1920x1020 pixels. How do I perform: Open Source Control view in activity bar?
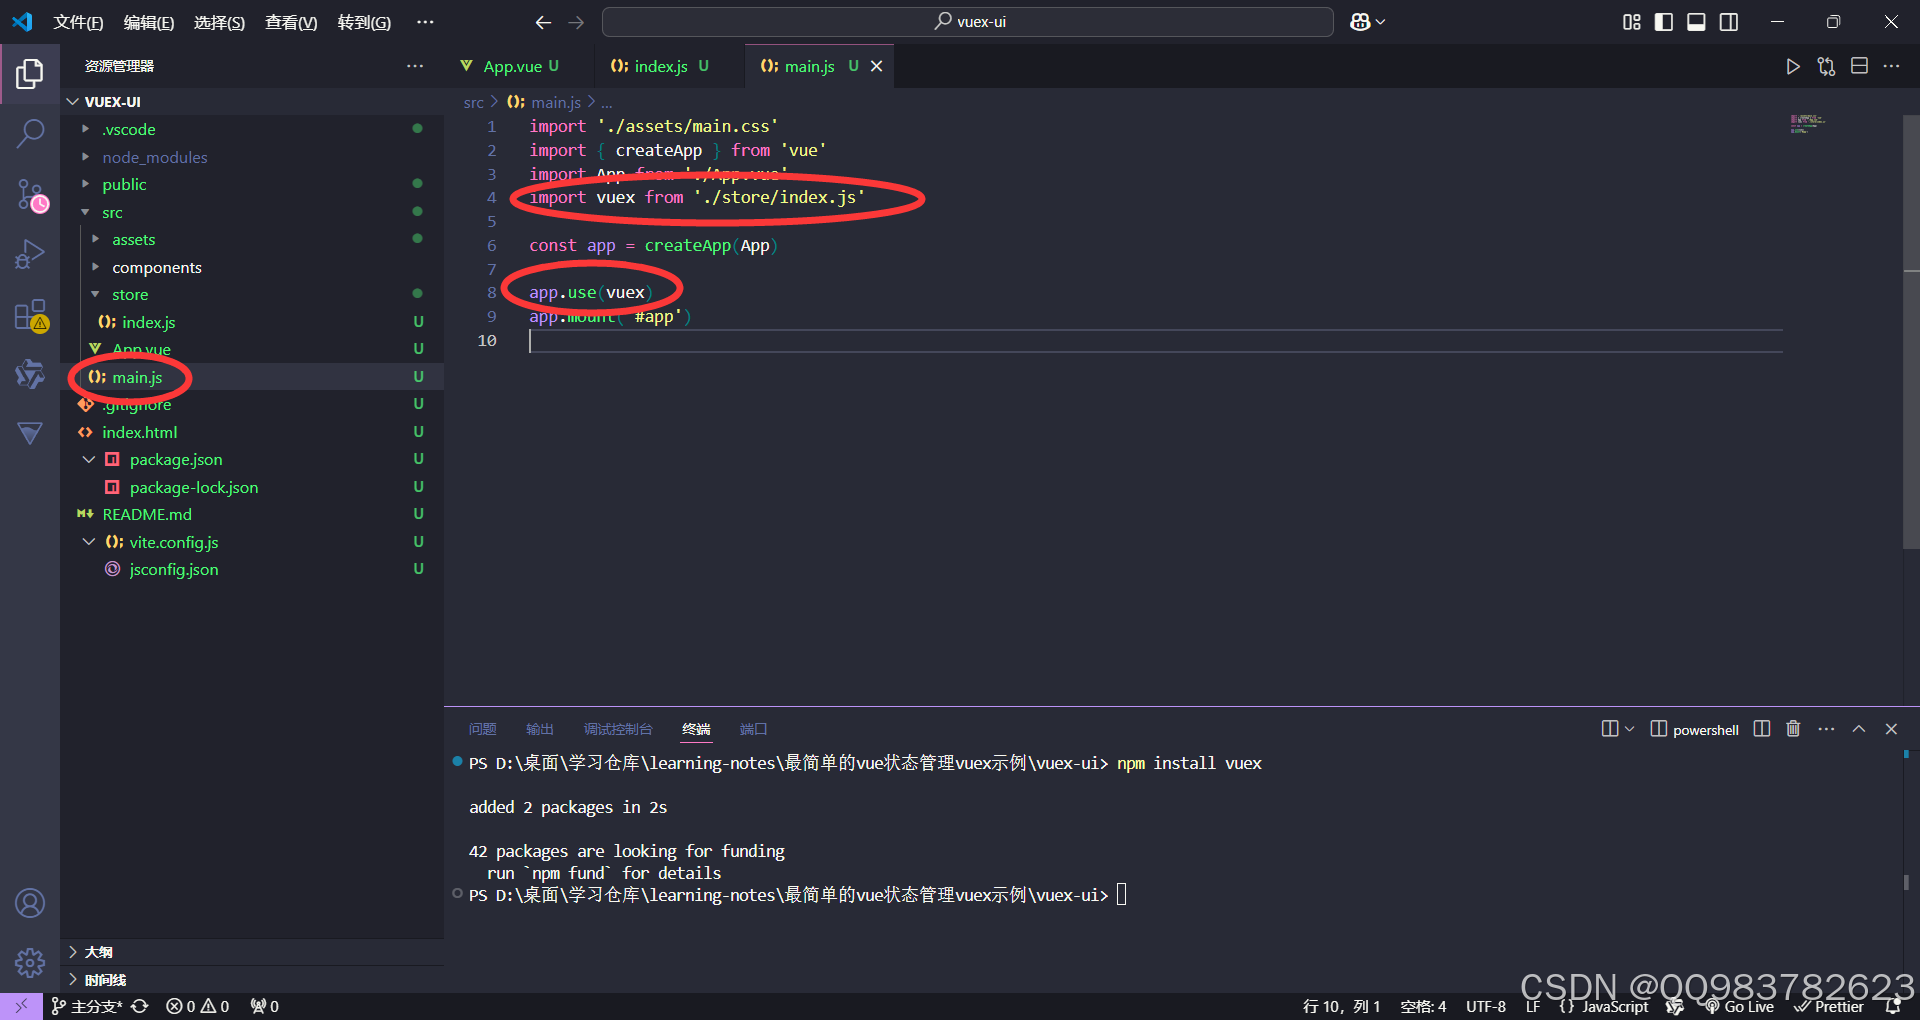coord(30,195)
